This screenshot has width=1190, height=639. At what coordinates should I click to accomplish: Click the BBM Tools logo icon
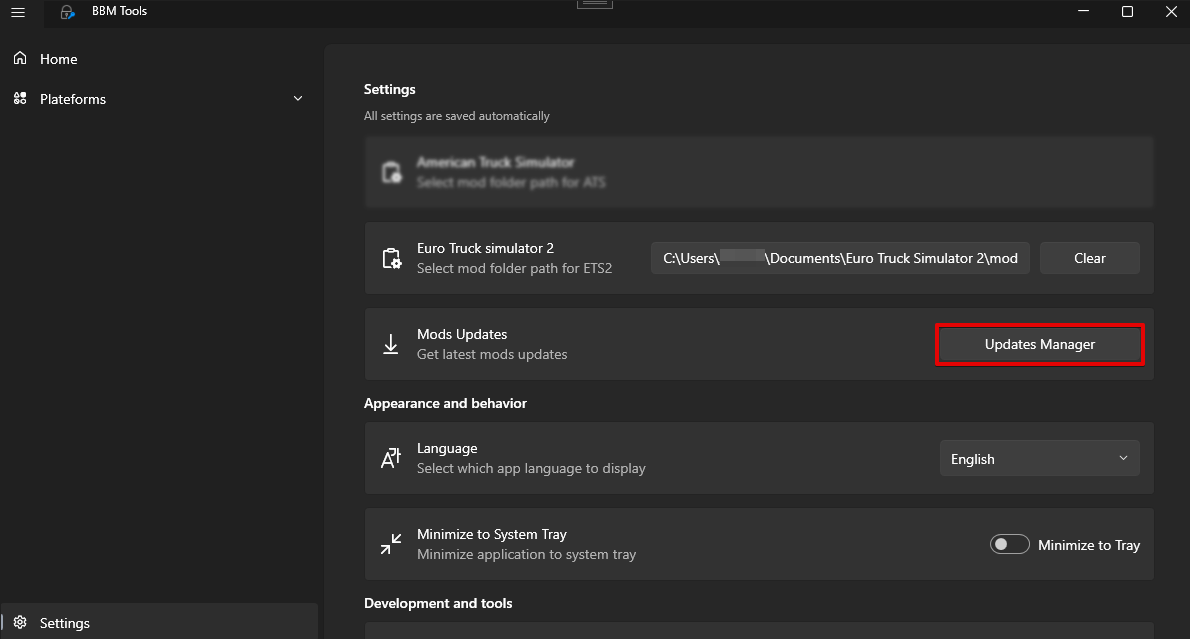pyautogui.click(x=67, y=12)
